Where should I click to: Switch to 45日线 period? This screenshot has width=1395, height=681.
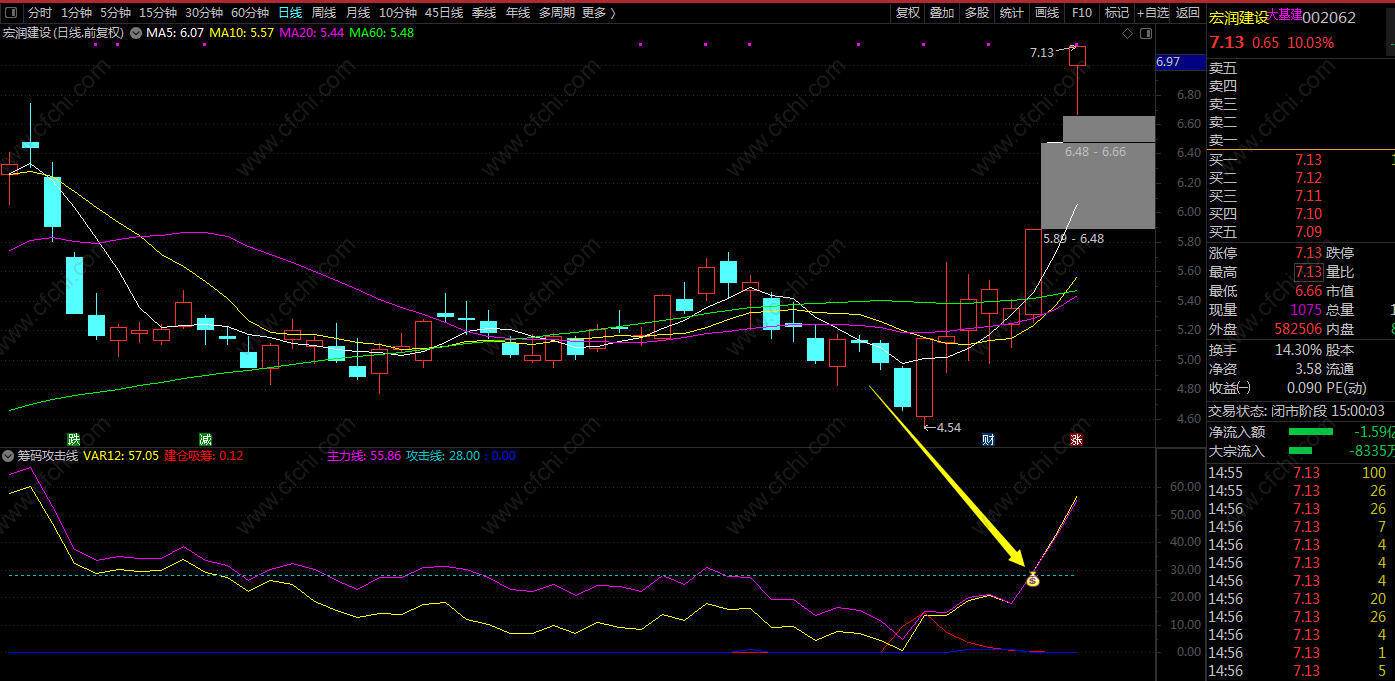pos(444,13)
